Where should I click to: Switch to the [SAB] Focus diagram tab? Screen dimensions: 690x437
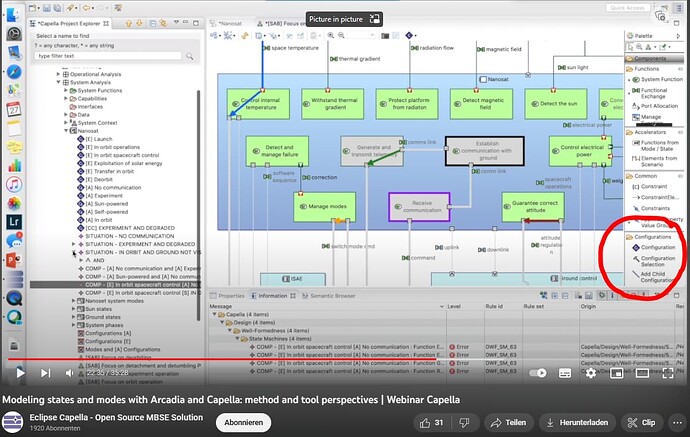coord(280,23)
